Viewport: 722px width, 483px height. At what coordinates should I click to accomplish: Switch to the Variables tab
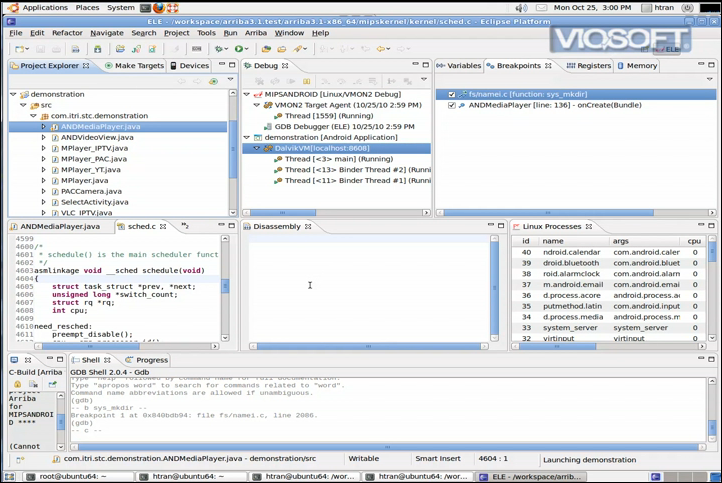[x=459, y=66]
